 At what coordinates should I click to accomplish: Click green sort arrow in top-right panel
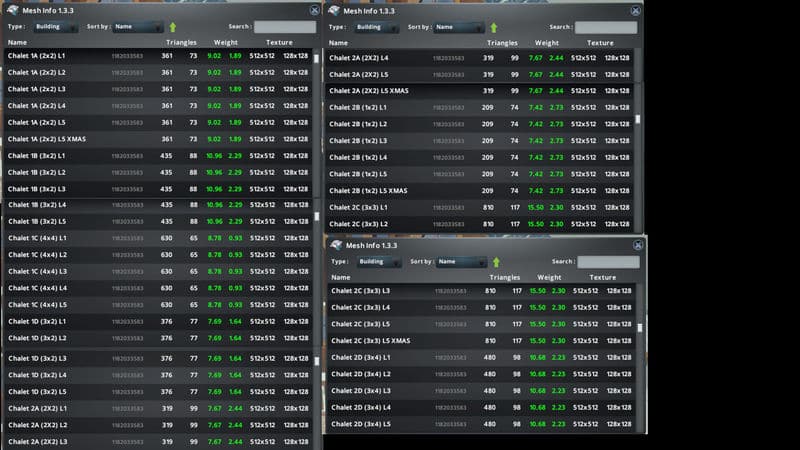click(x=494, y=27)
